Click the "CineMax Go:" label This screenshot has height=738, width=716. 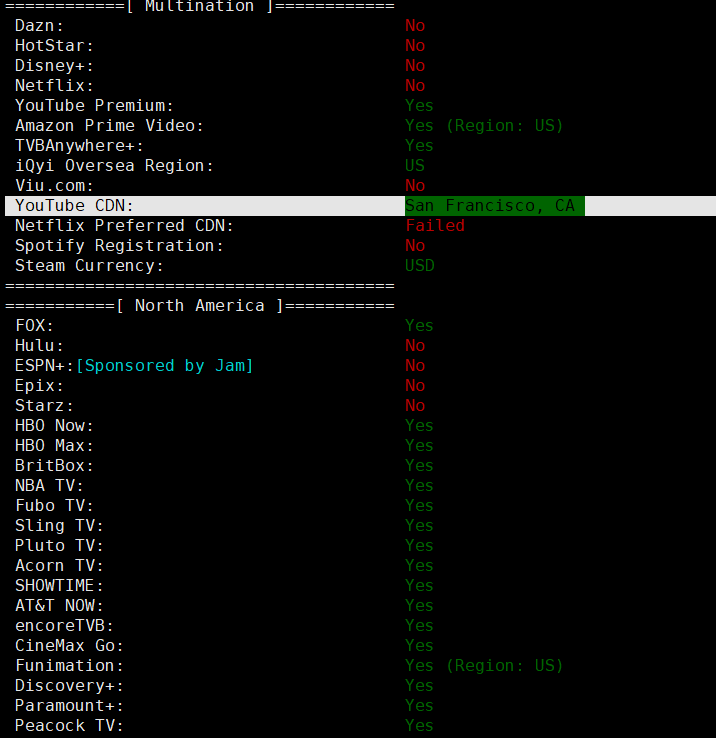[x=69, y=646]
